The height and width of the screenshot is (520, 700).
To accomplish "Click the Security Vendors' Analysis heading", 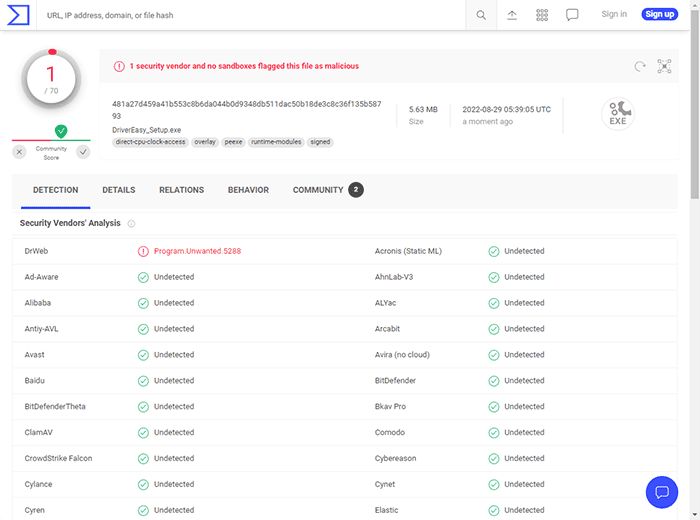I will coord(70,223).
